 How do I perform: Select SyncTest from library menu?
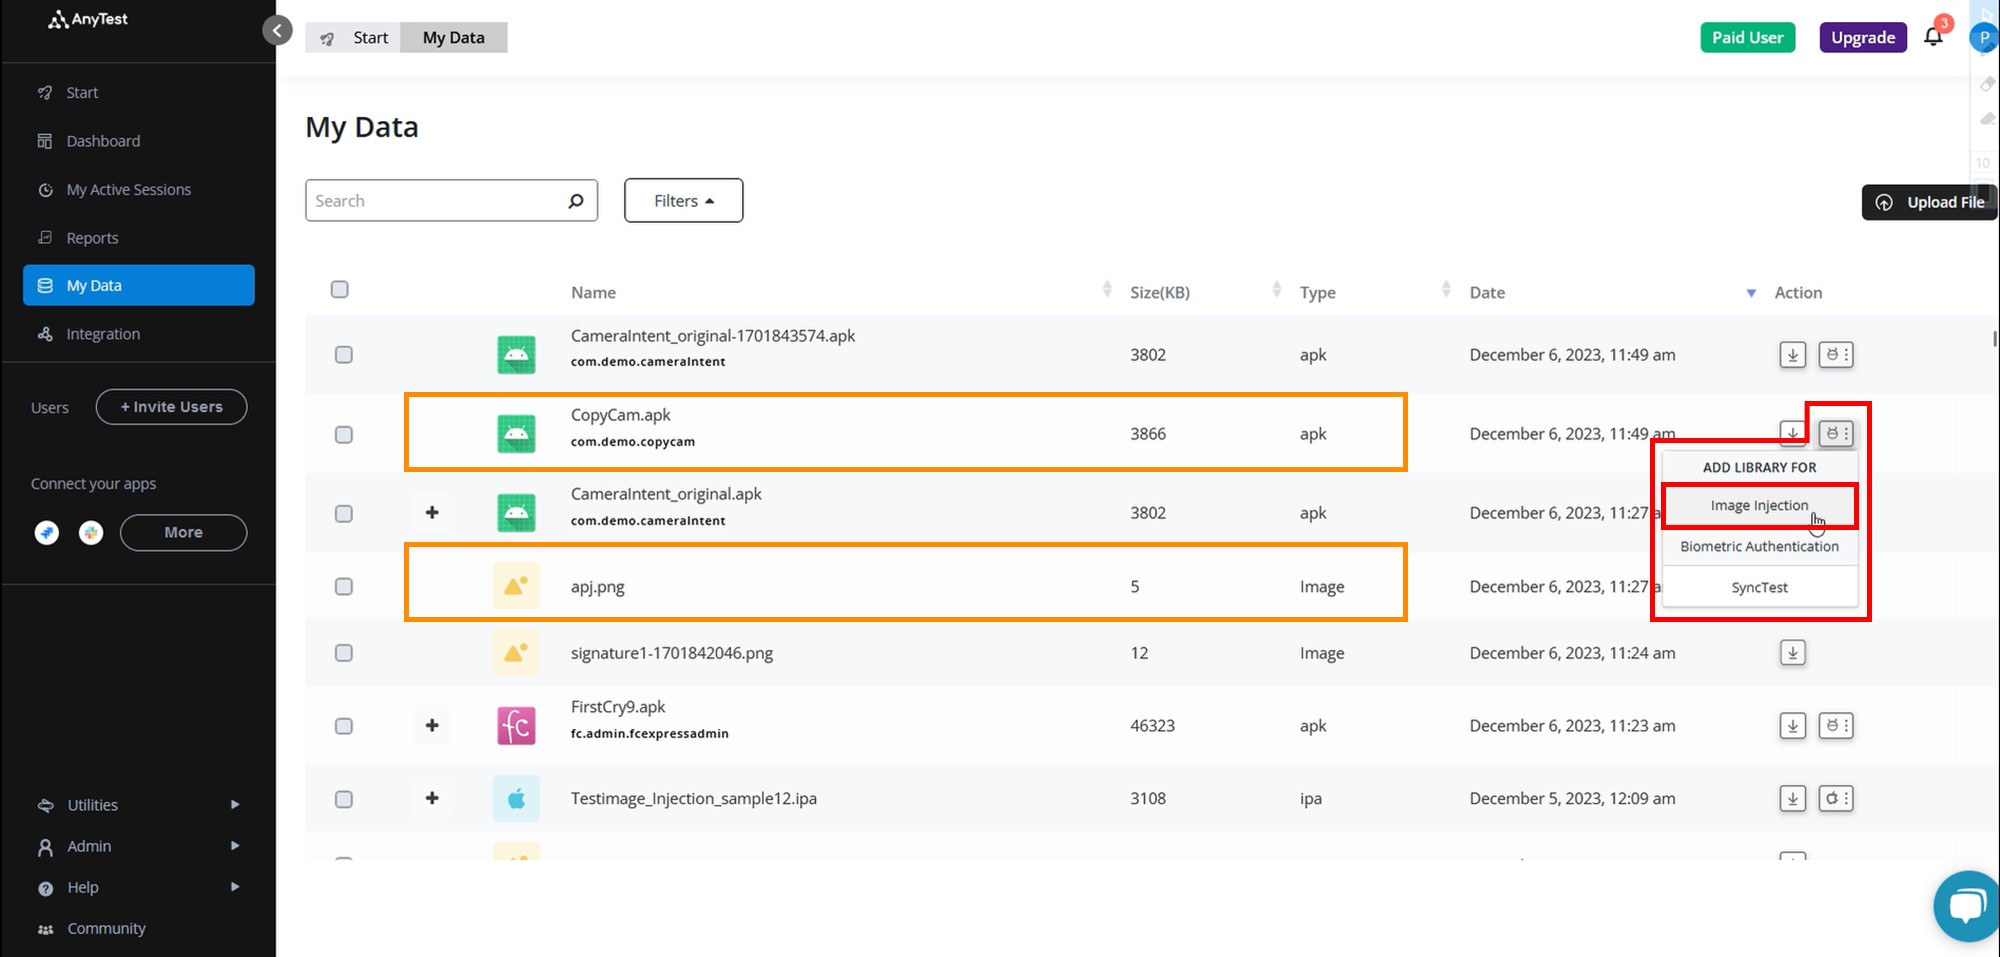point(1759,587)
